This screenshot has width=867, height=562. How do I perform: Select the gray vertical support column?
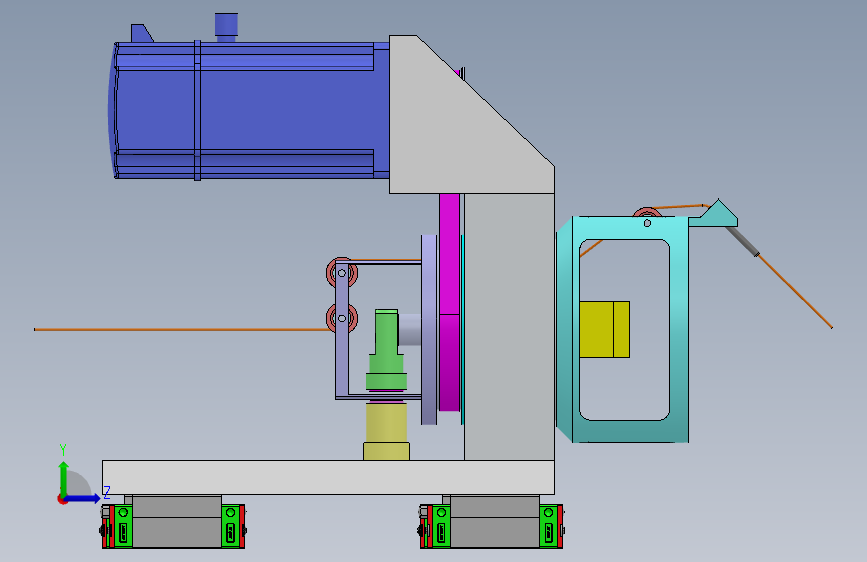tap(509, 326)
